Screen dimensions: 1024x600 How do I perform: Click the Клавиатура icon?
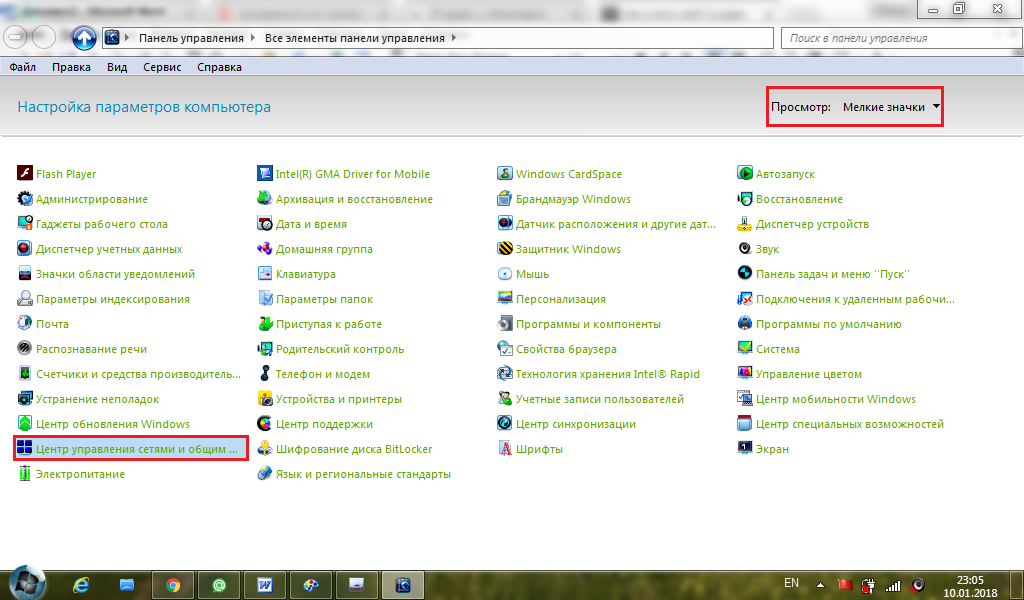[264, 274]
